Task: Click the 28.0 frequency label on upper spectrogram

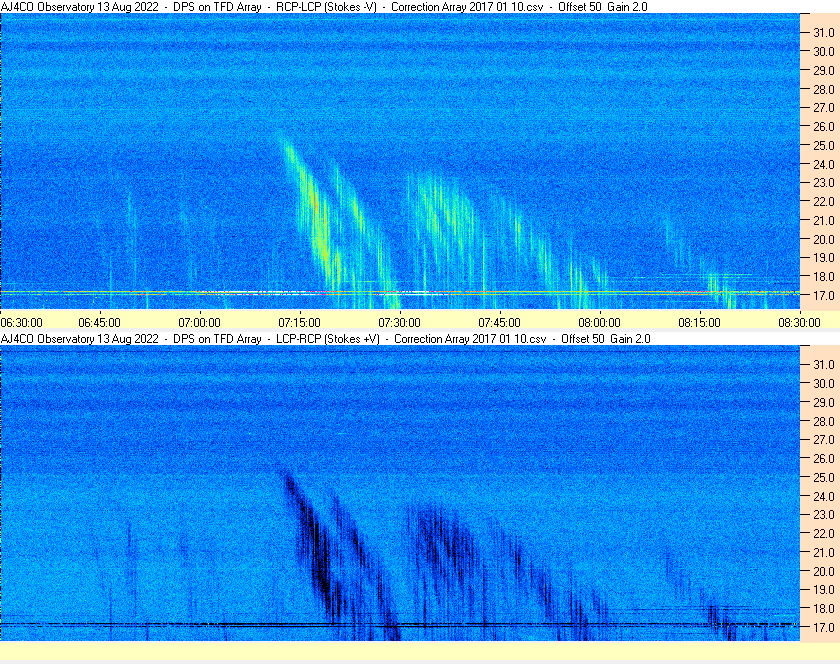Action: point(824,89)
